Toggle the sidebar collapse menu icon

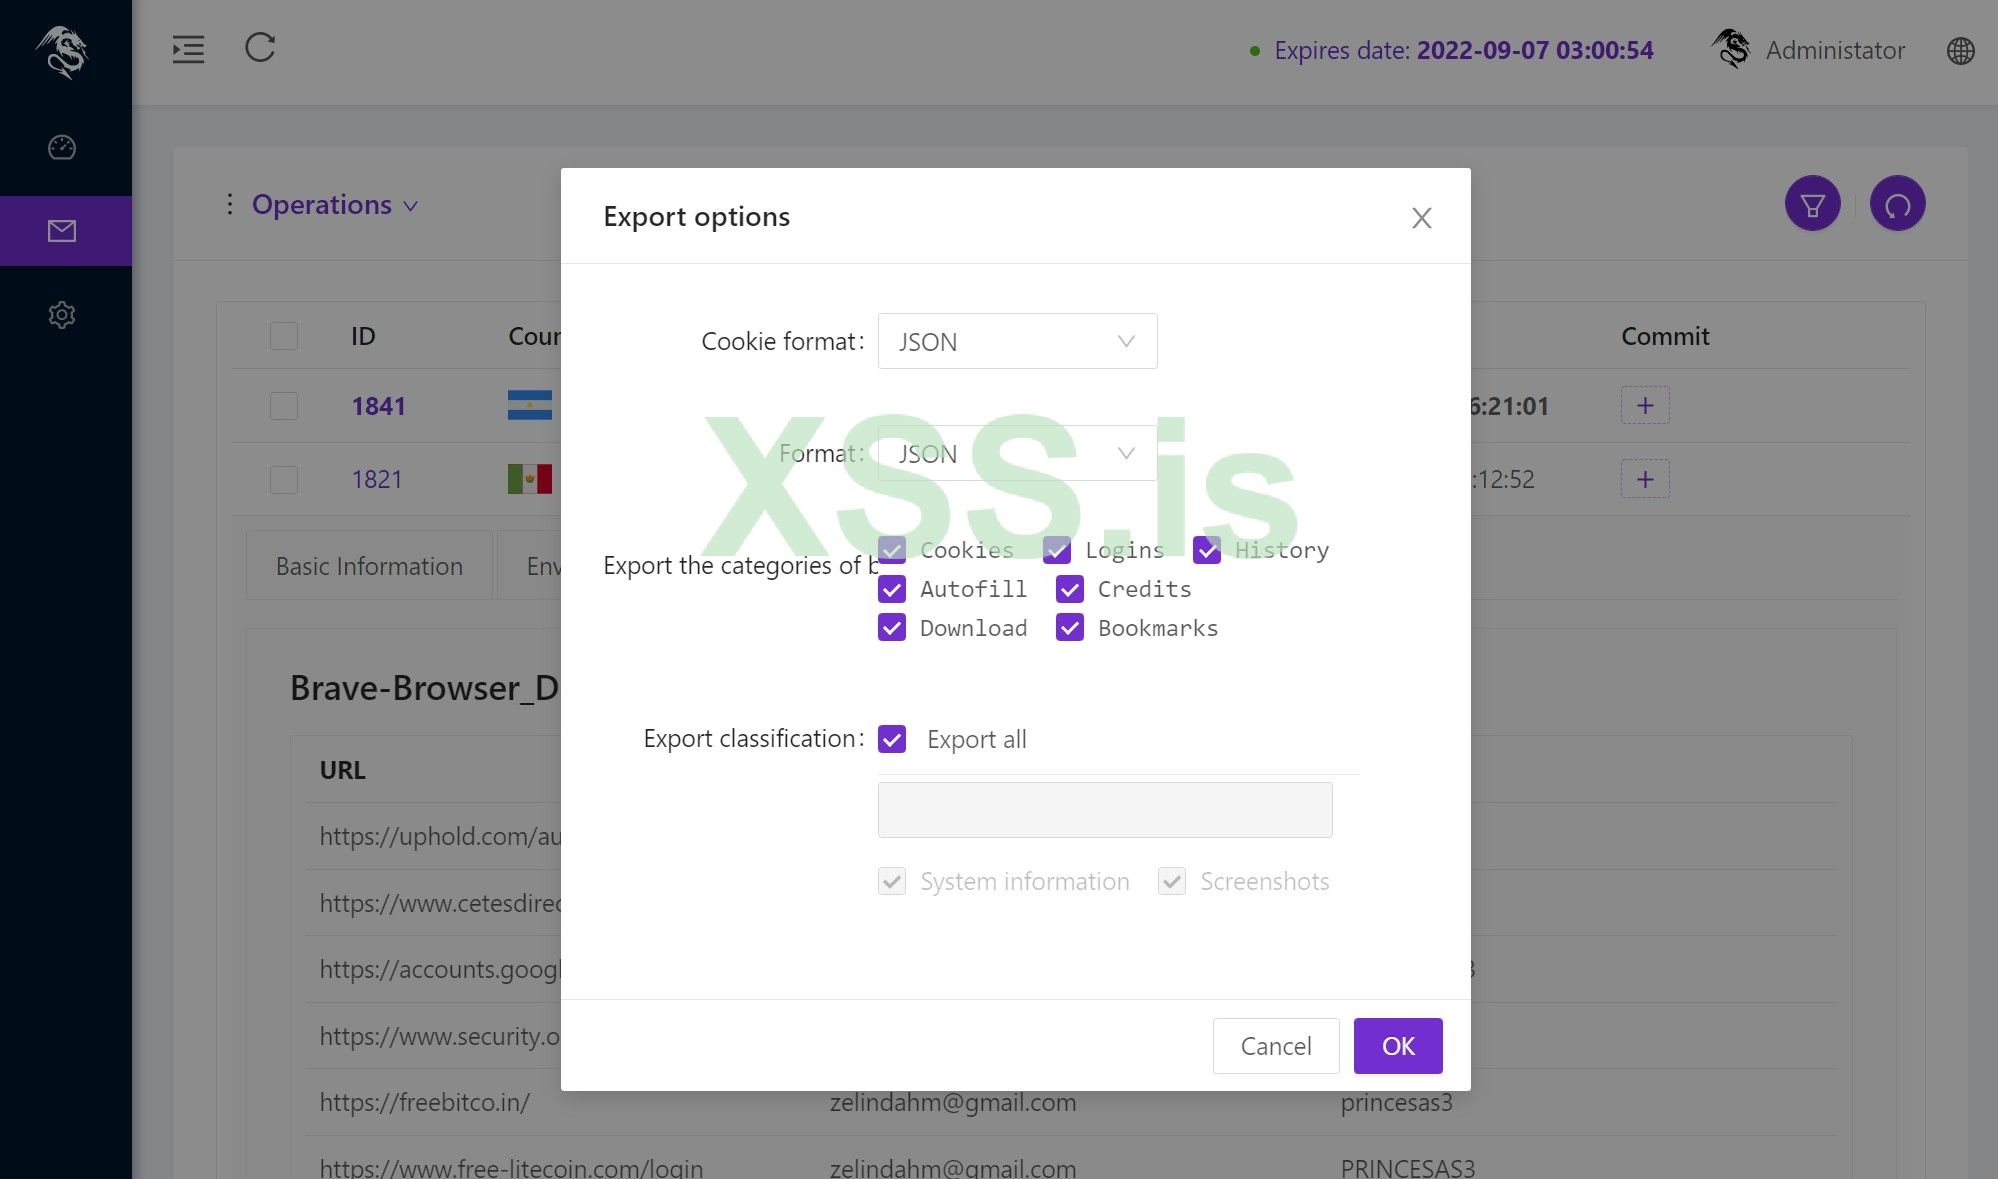(188, 49)
